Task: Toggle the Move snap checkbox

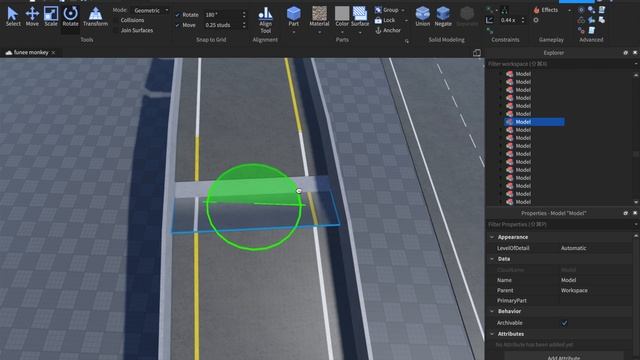Action: pos(177,25)
